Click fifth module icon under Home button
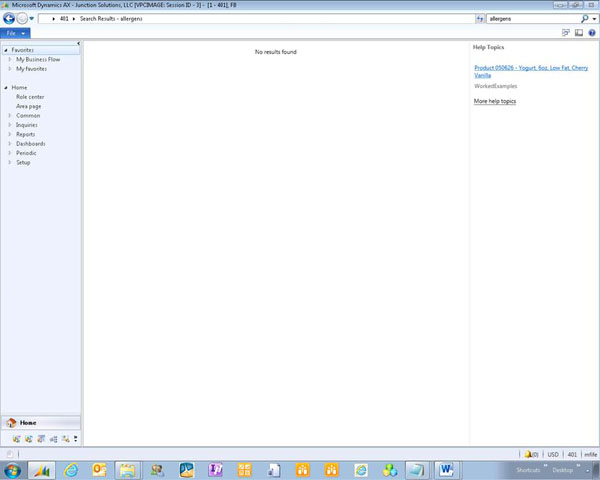The image size is (600, 480). [x=65, y=439]
